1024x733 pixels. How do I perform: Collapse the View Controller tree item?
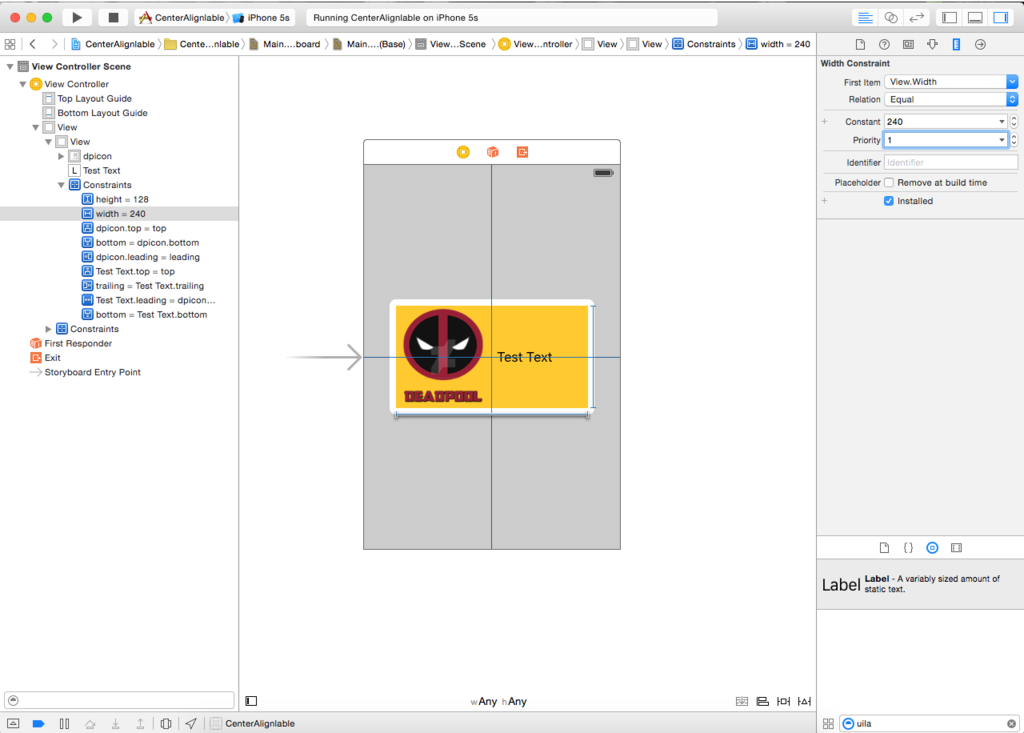[x=23, y=84]
